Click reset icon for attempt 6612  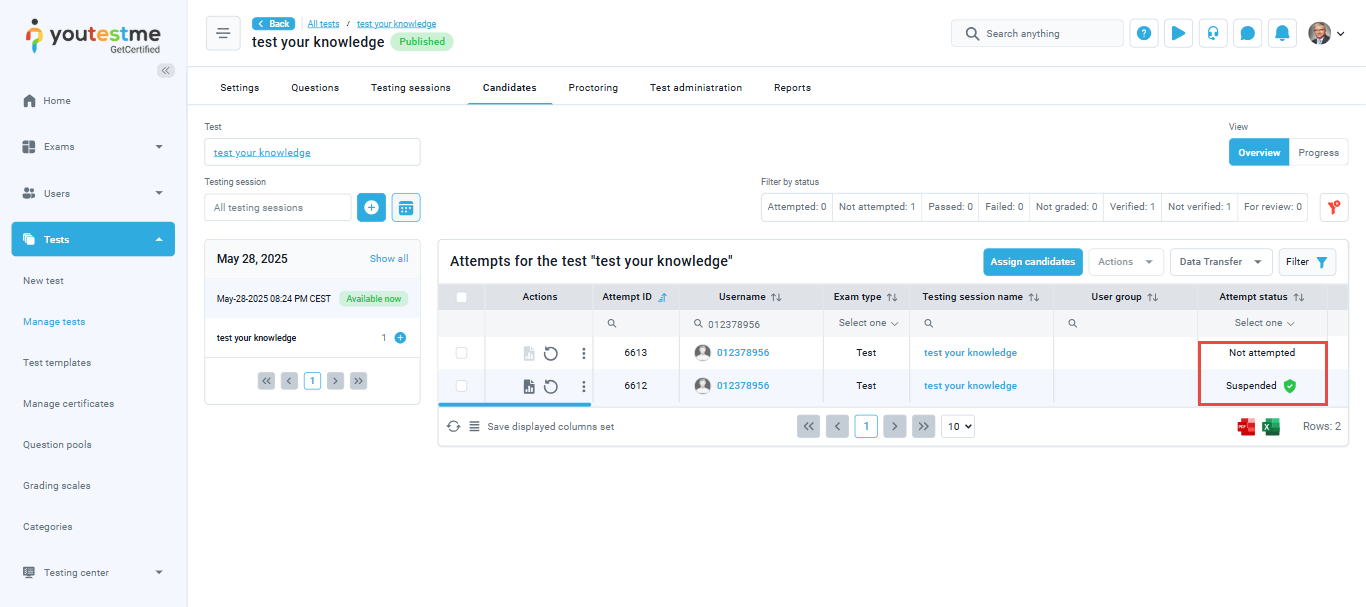[551, 386]
